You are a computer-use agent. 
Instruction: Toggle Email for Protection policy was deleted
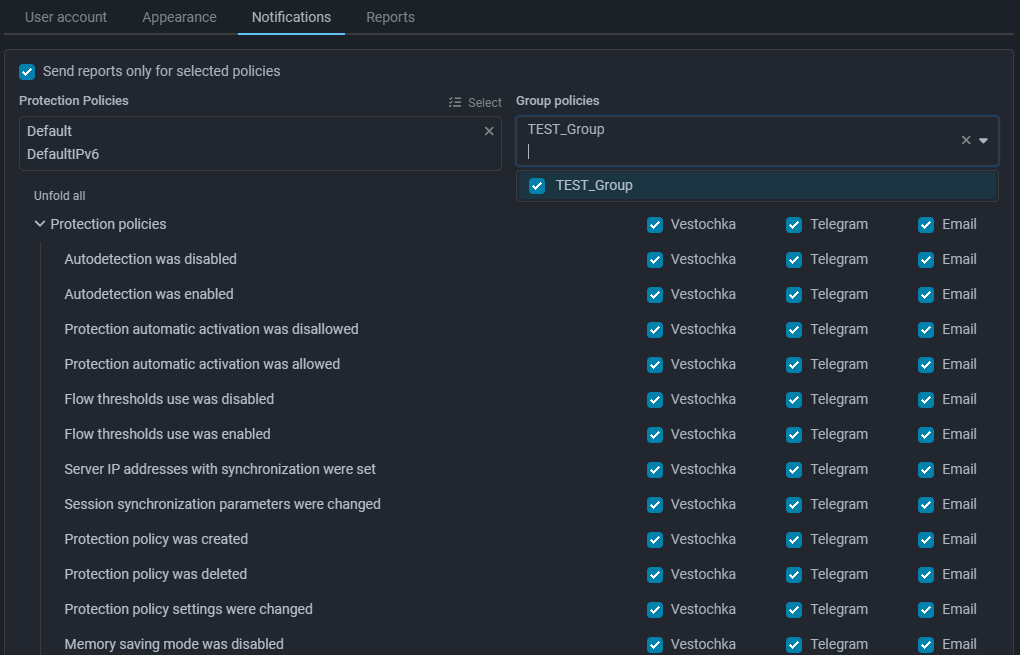tap(926, 575)
